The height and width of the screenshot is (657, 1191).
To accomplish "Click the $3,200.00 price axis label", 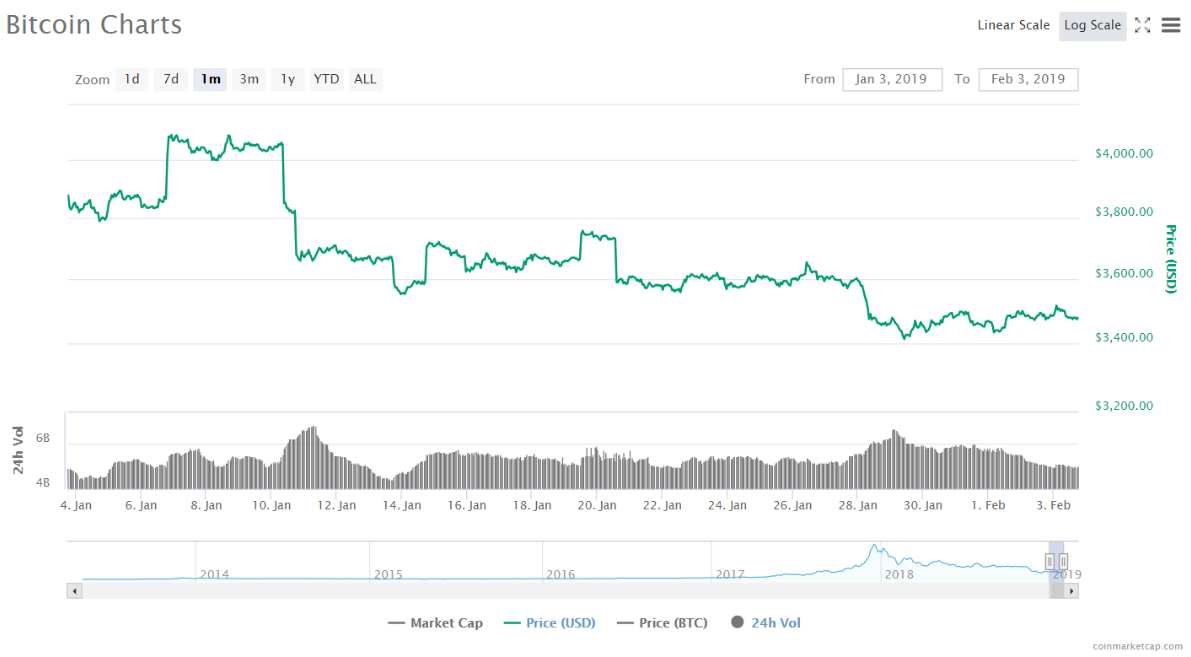I will [1124, 406].
